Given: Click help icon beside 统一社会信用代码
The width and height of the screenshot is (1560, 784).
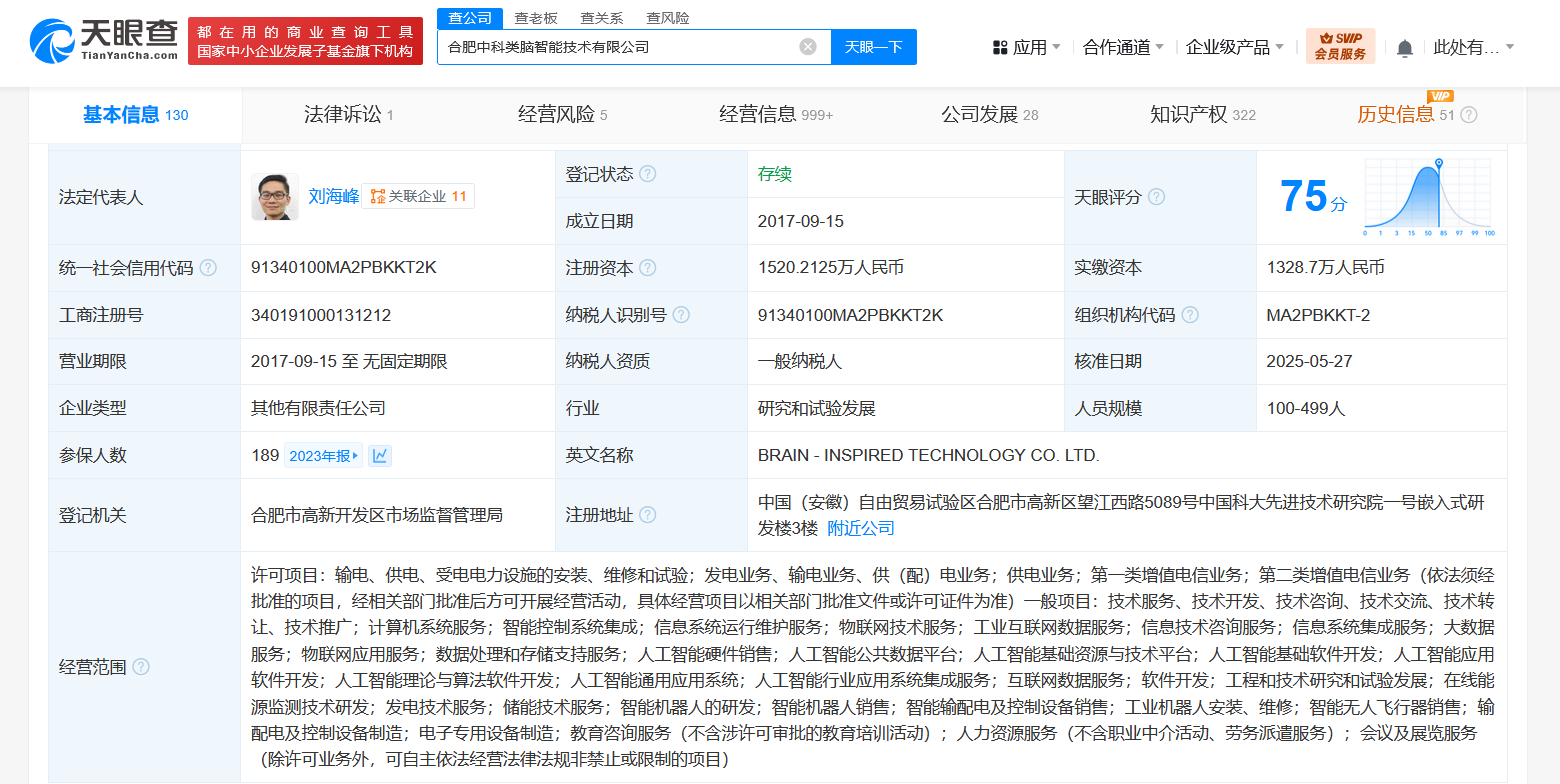Looking at the screenshot, I should point(208,268).
